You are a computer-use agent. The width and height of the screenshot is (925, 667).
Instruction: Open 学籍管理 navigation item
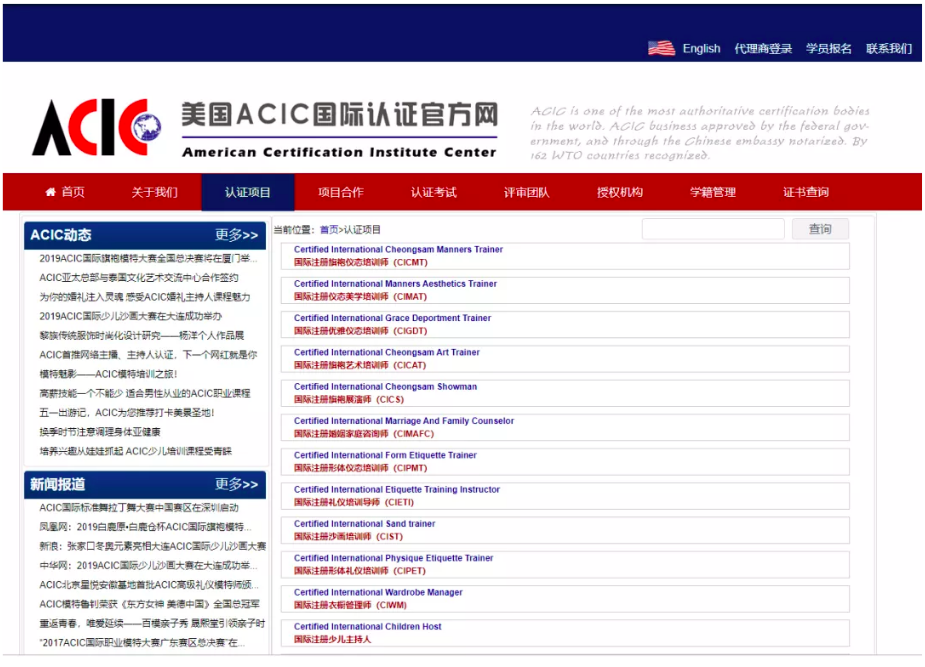coord(713,192)
